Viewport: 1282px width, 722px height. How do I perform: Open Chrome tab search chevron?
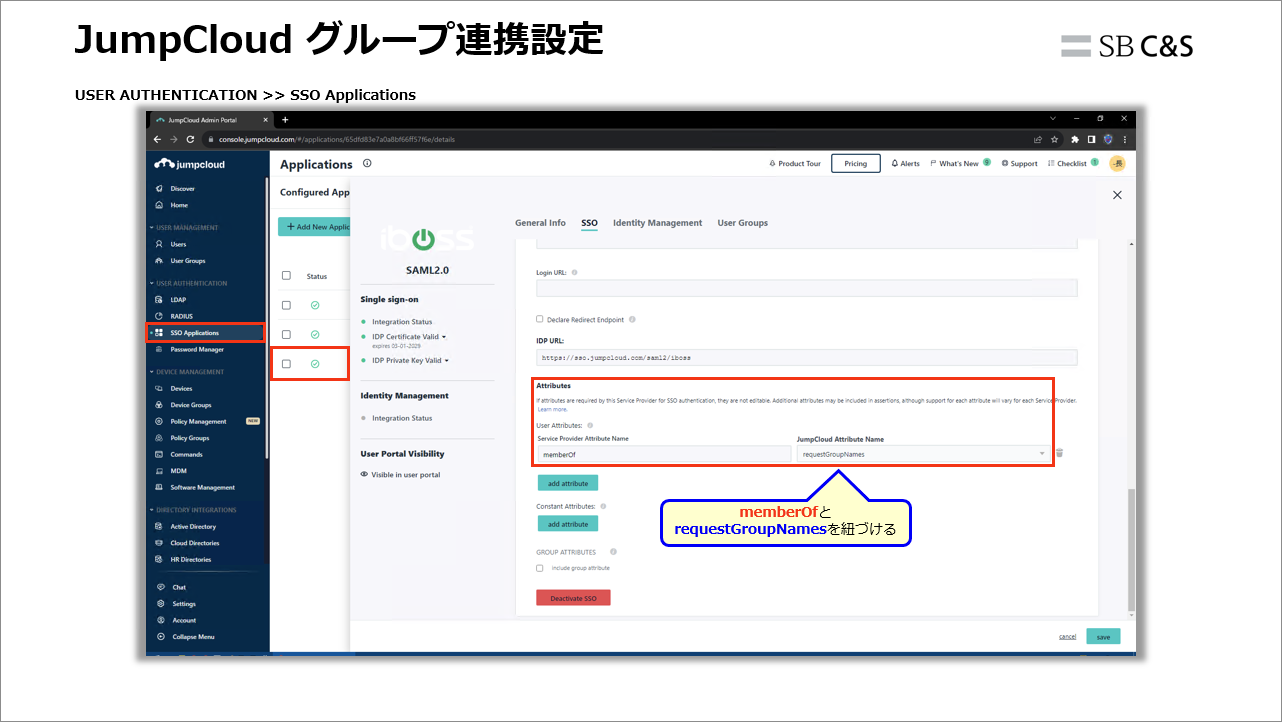(x=1053, y=118)
